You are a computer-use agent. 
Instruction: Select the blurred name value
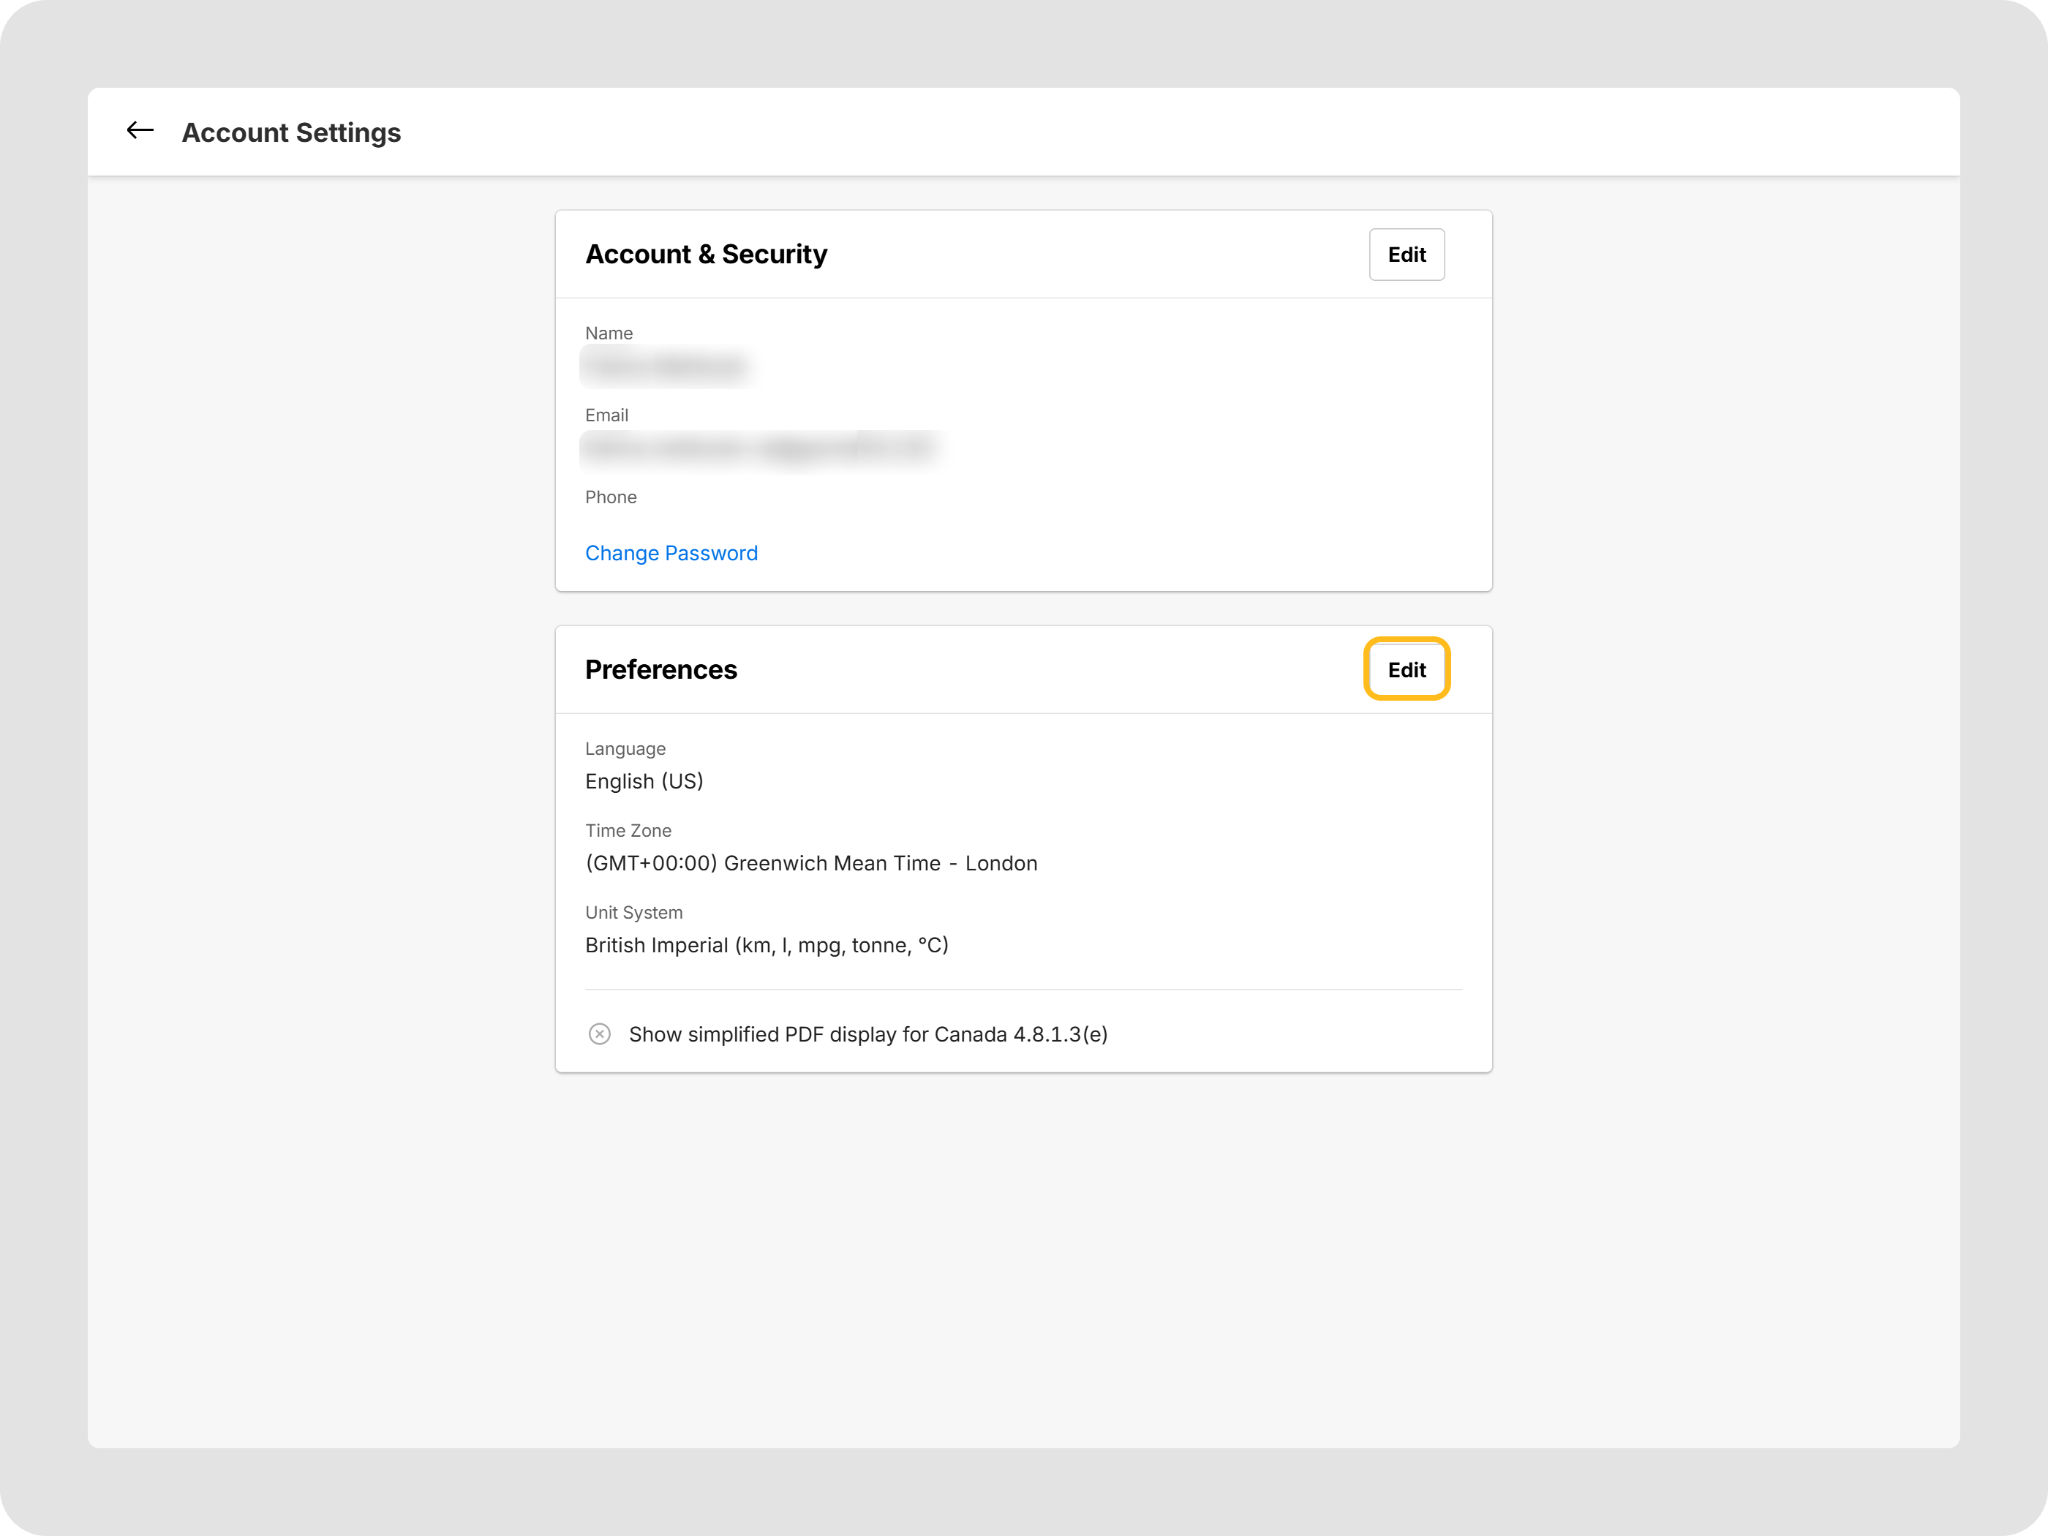click(666, 367)
